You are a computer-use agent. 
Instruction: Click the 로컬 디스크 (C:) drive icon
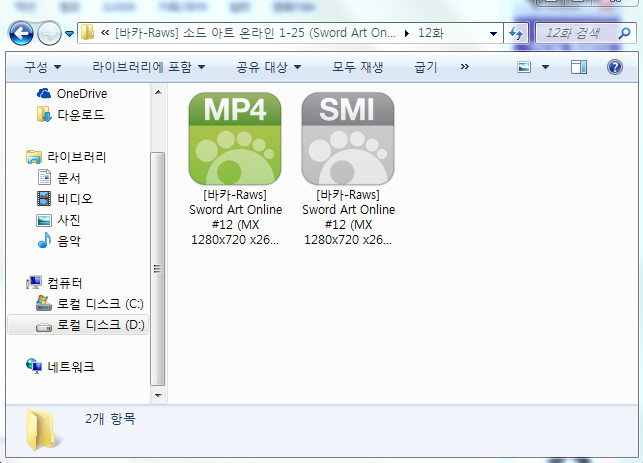pos(44,303)
